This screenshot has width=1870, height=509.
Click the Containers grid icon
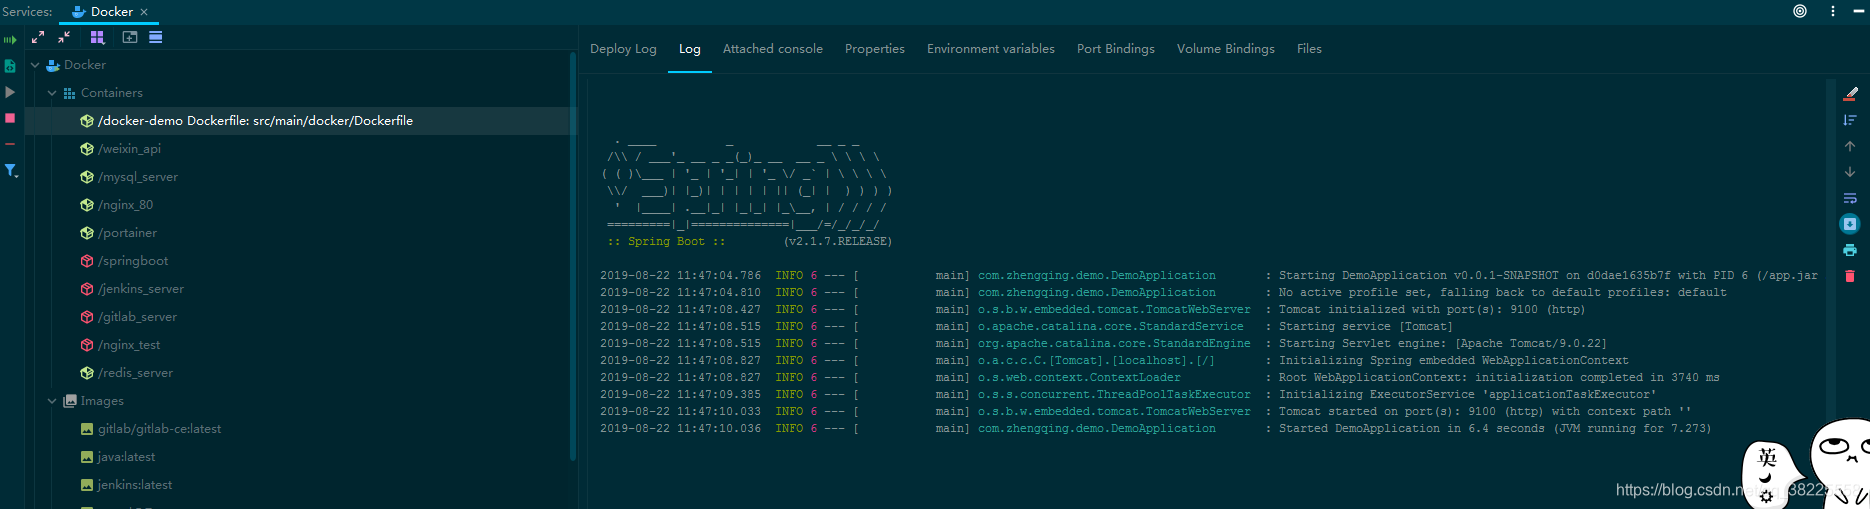point(70,93)
